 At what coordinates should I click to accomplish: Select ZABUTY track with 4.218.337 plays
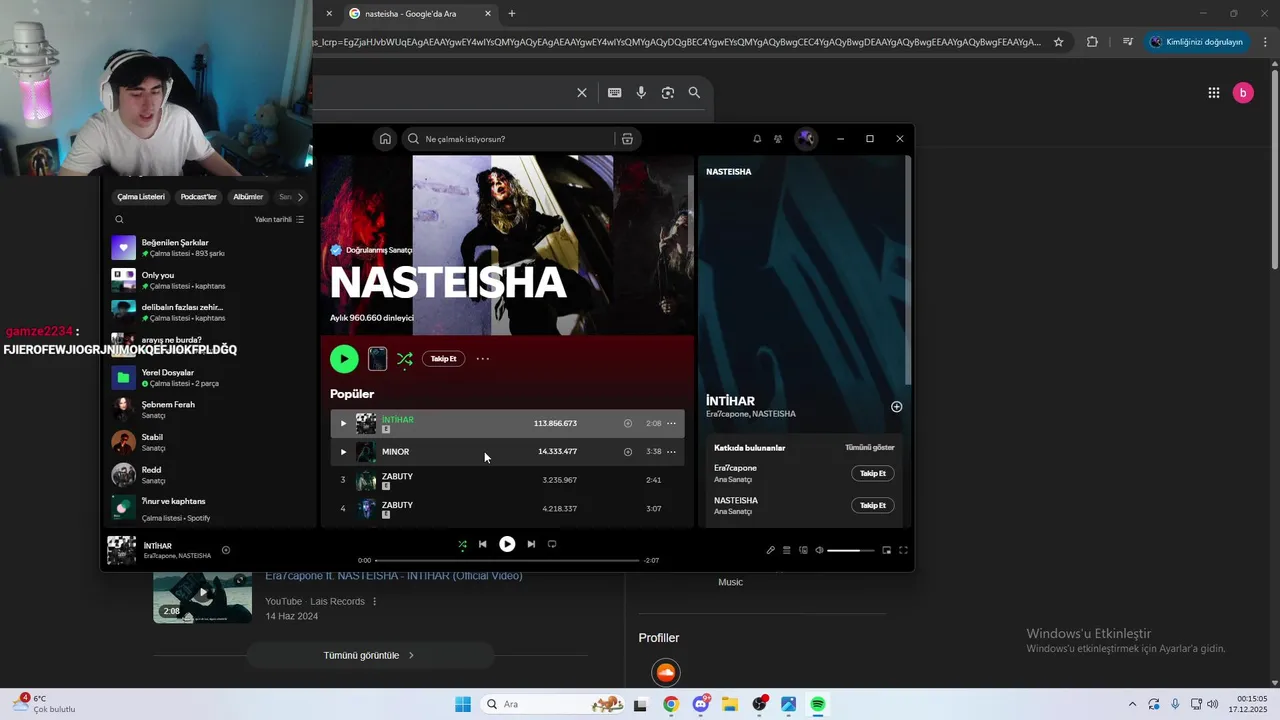508,508
